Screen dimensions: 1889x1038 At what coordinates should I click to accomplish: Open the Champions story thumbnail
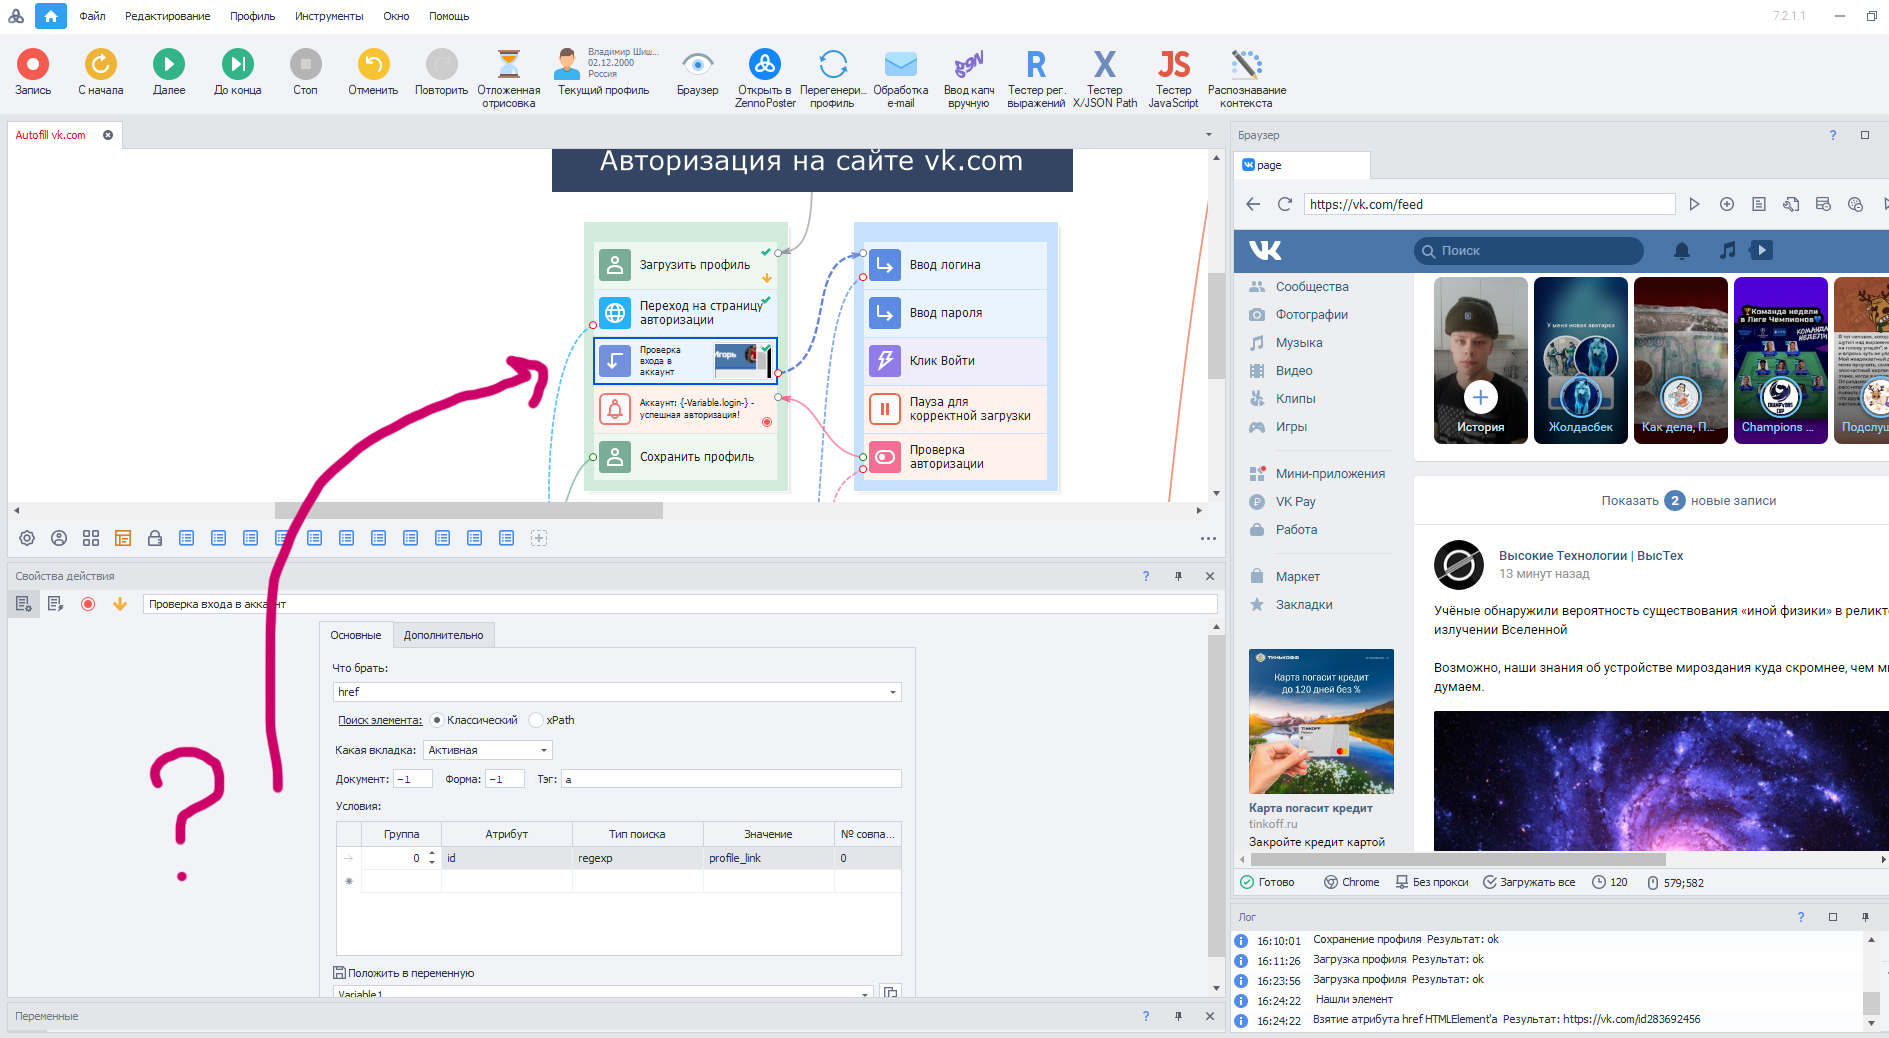pyautogui.click(x=1781, y=360)
